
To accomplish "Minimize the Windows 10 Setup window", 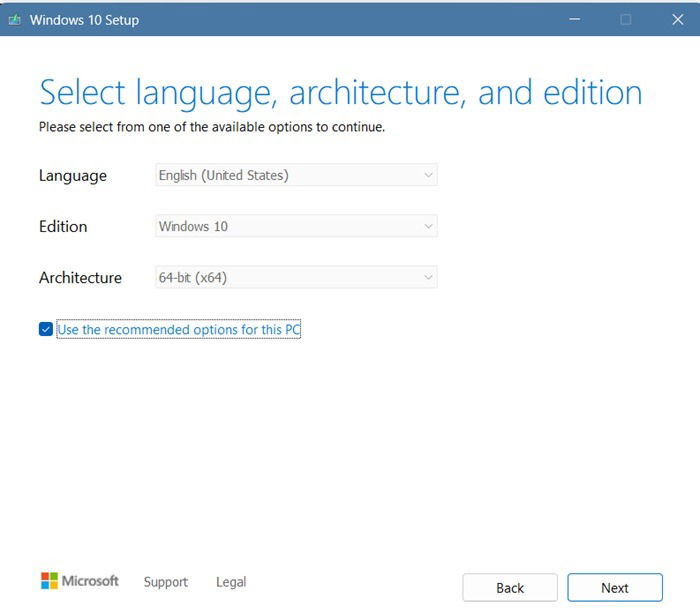I will [575, 19].
